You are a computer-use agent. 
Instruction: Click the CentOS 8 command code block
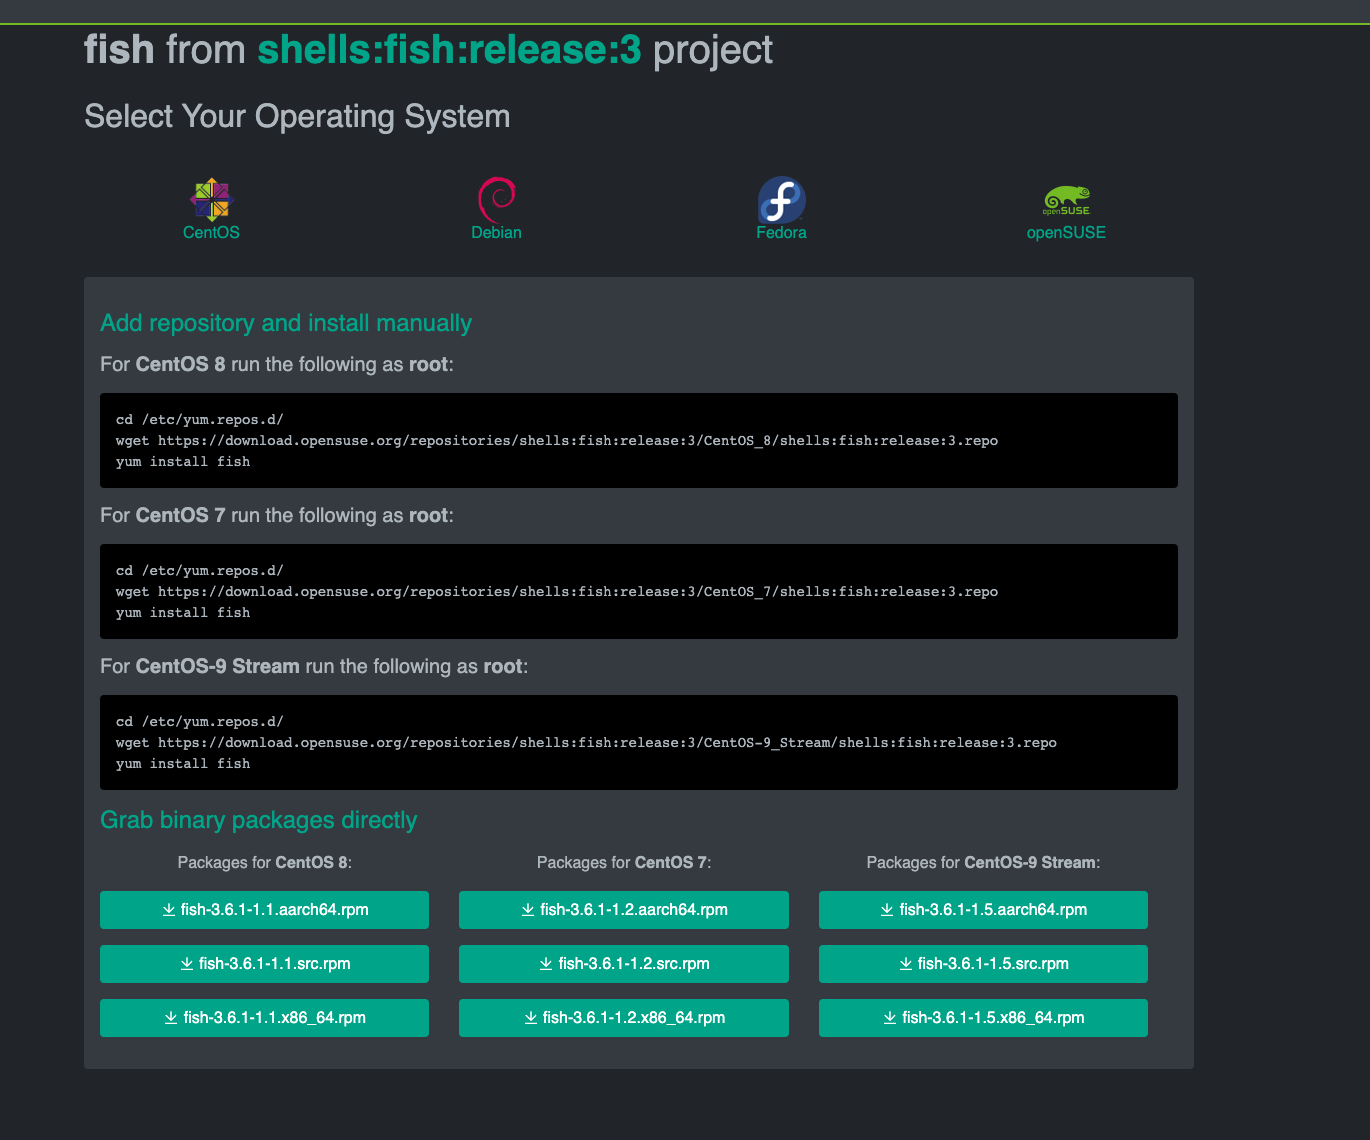click(x=639, y=440)
